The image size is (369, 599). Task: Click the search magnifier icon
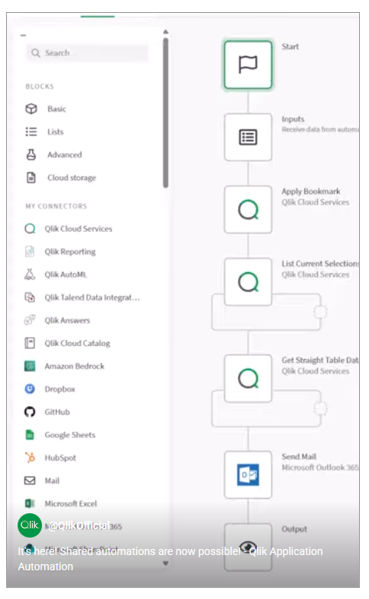[36, 53]
